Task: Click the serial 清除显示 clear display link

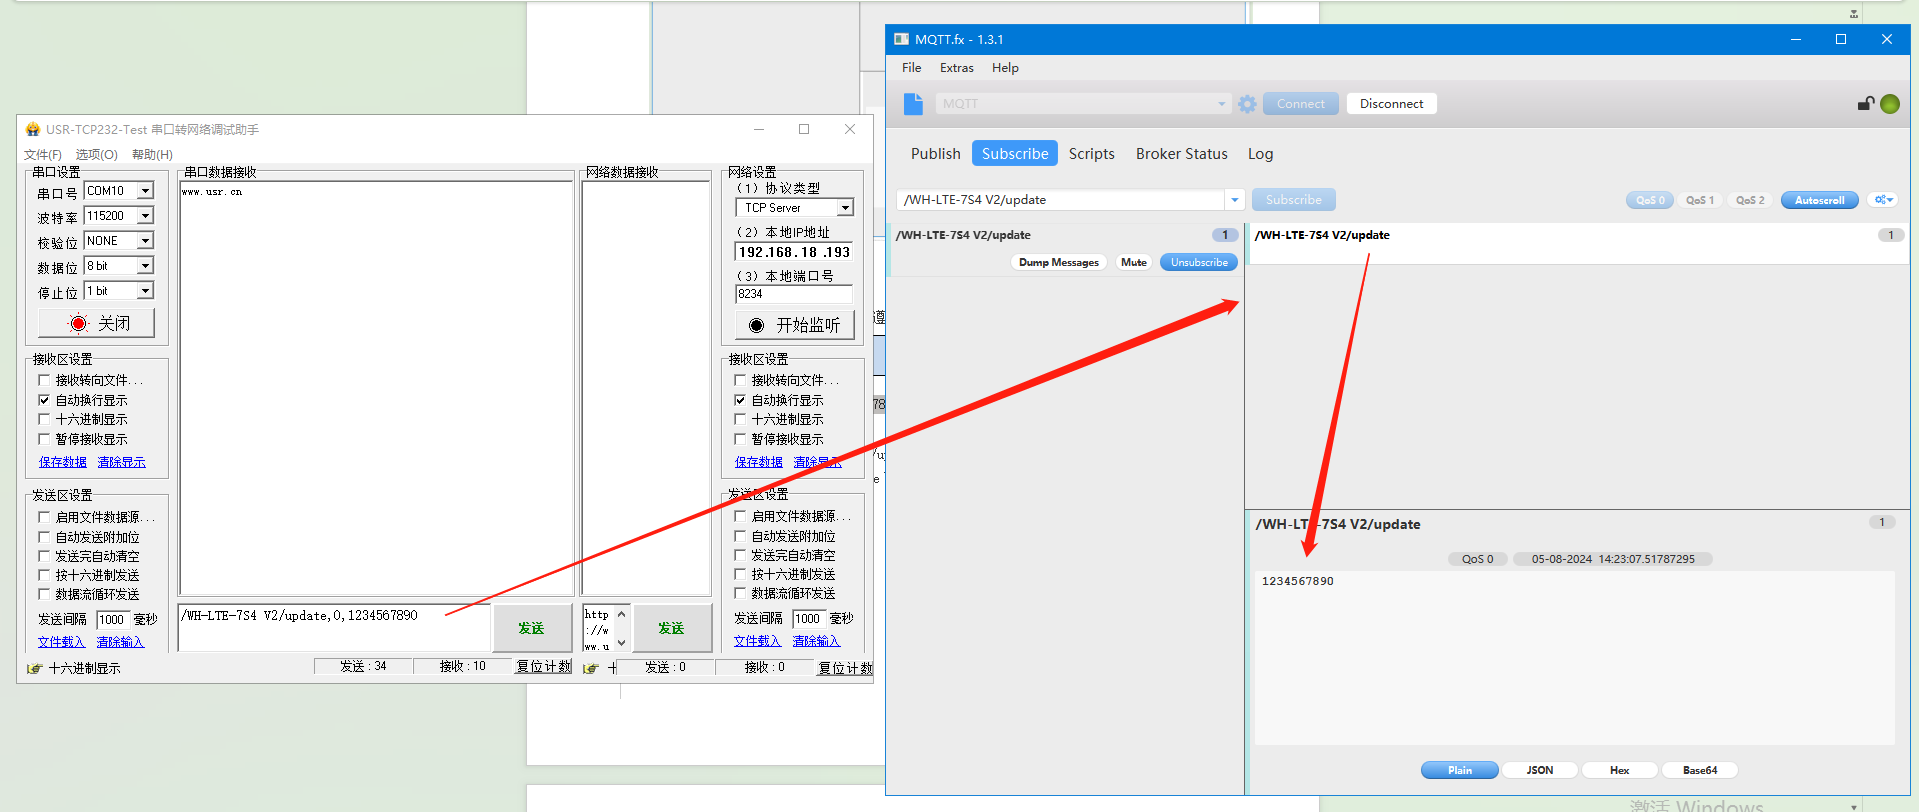Action: (121, 462)
